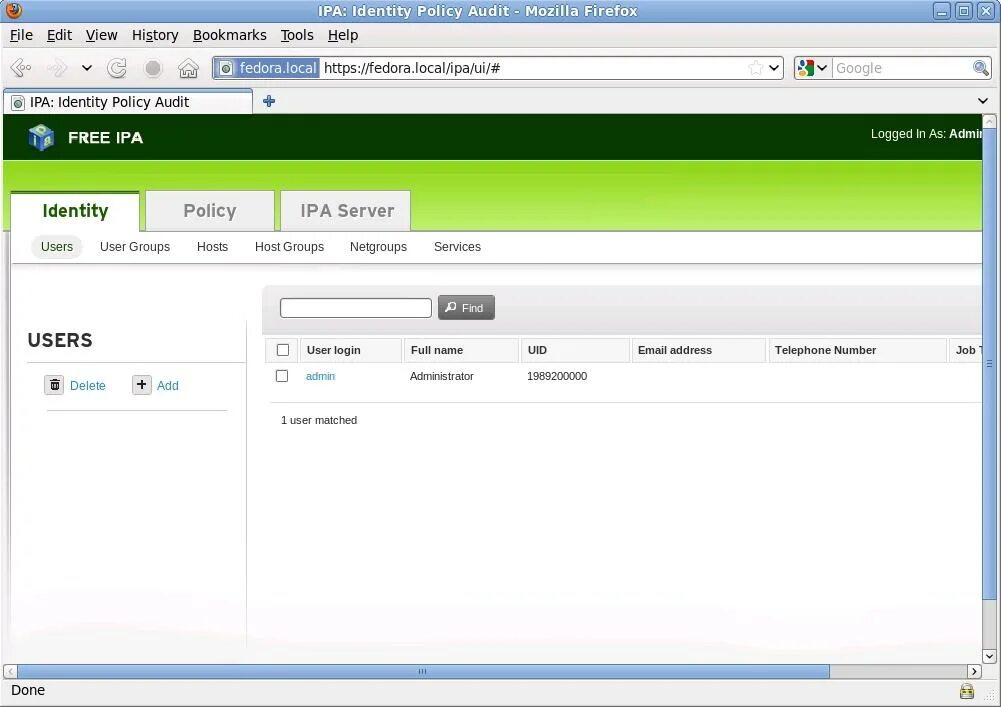1001x707 pixels.
Task: Open the View menu
Action: coord(102,35)
